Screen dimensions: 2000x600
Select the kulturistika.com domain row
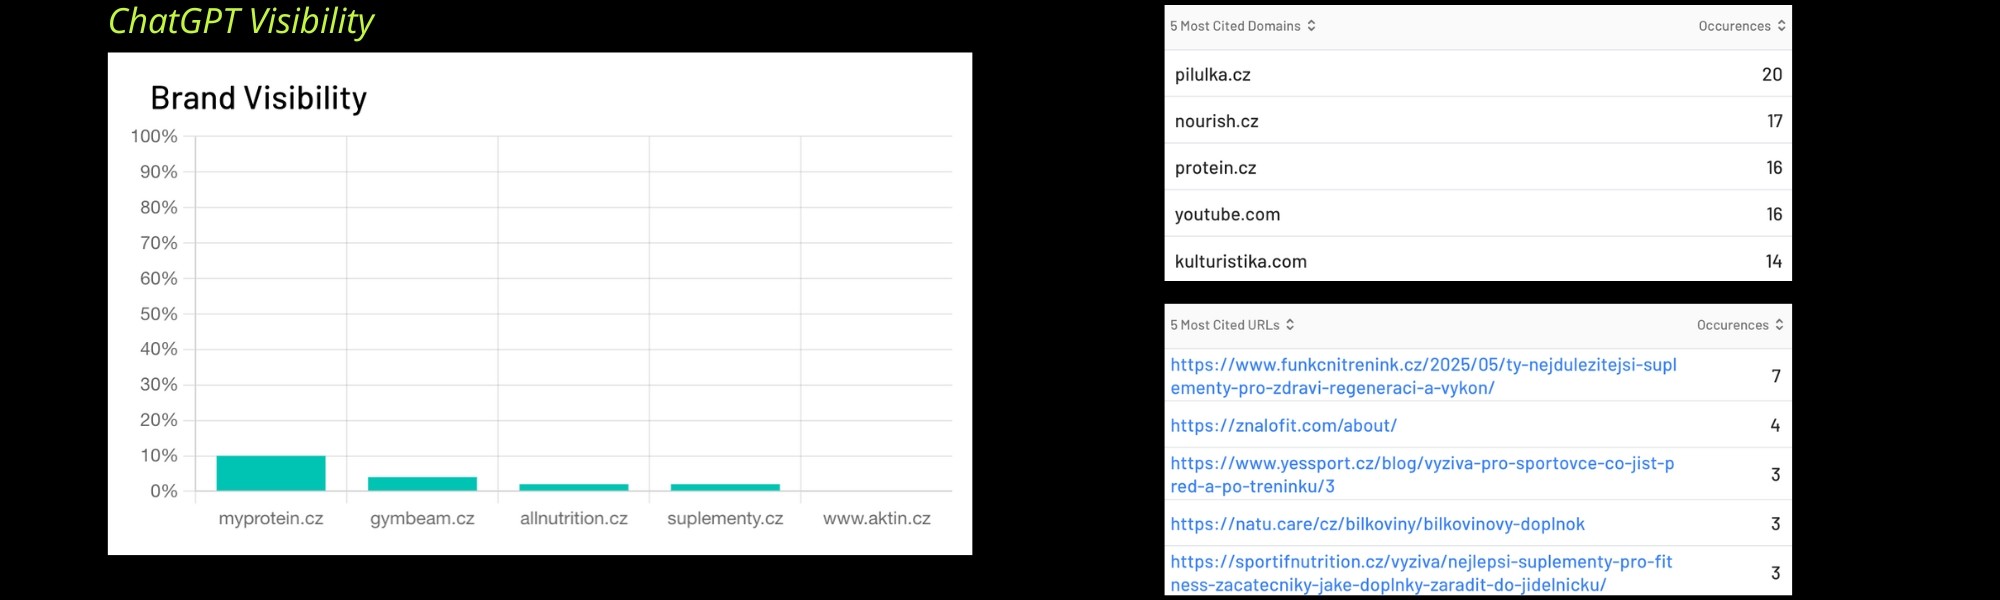click(x=1478, y=261)
